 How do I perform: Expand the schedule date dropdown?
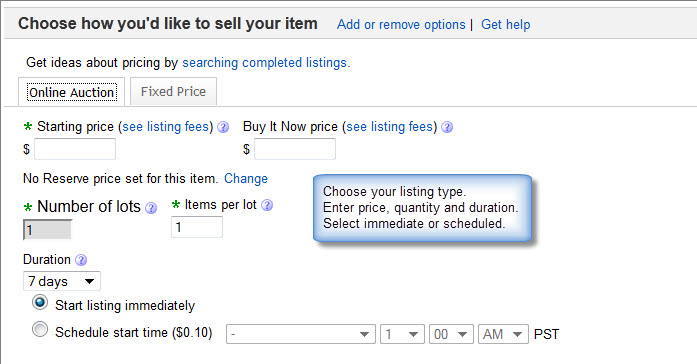point(301,334)
